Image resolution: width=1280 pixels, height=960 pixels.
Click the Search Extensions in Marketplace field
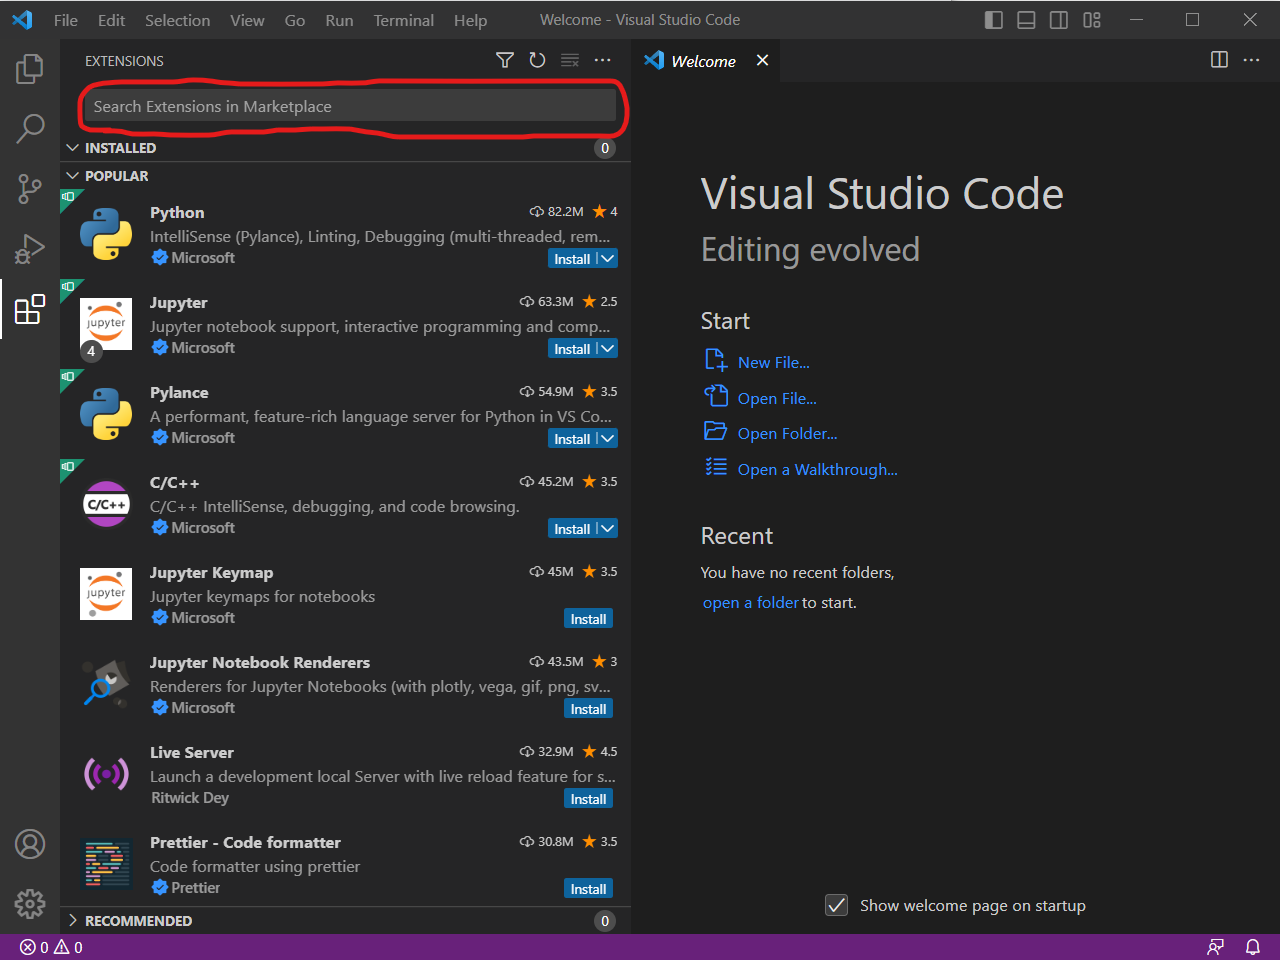pos(350,107)
